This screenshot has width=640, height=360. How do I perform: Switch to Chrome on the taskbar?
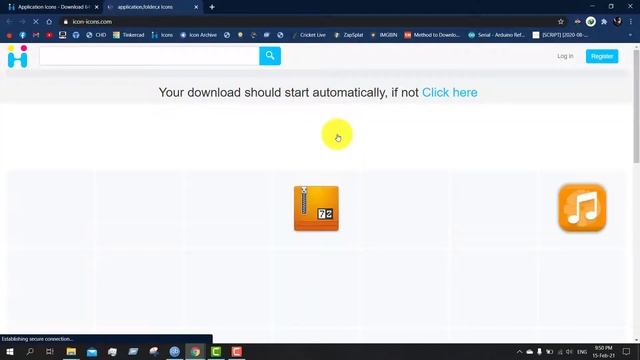tap(195, 351)
